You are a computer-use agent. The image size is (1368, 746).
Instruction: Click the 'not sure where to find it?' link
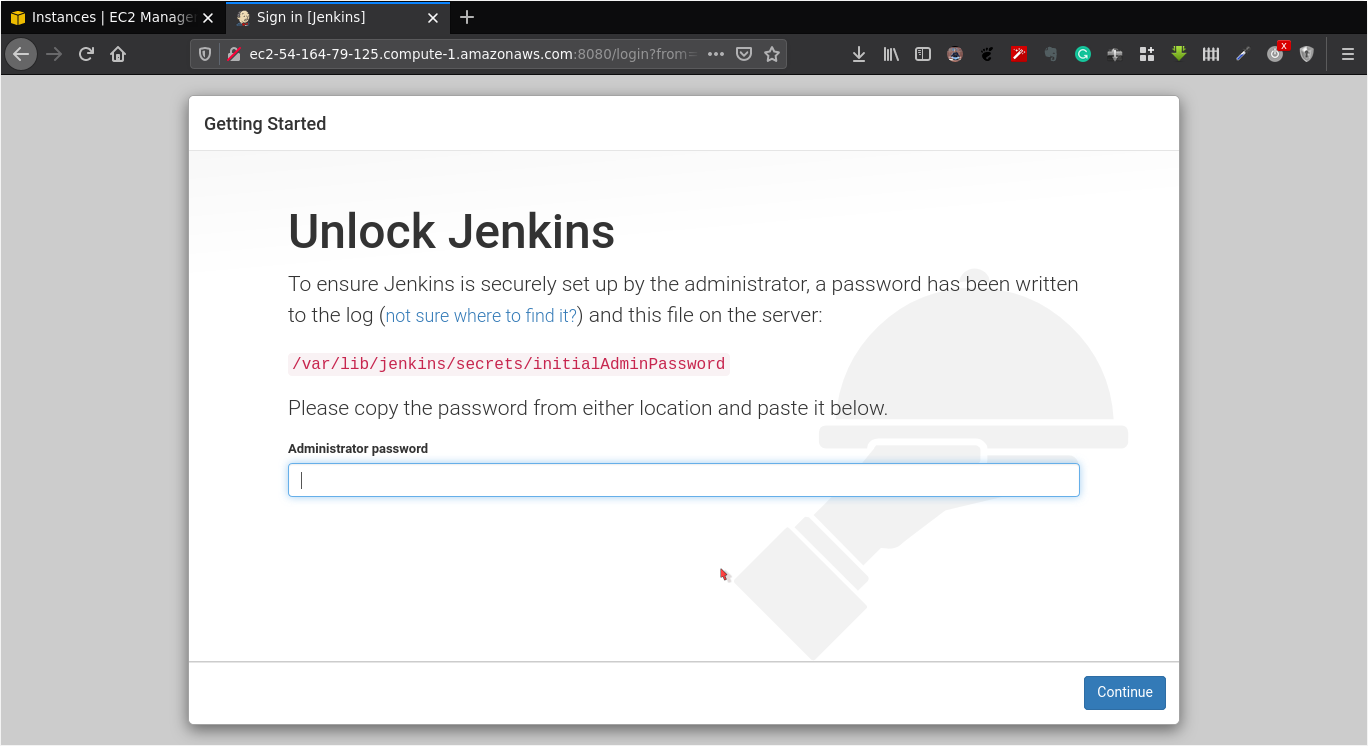coord(481,316)
